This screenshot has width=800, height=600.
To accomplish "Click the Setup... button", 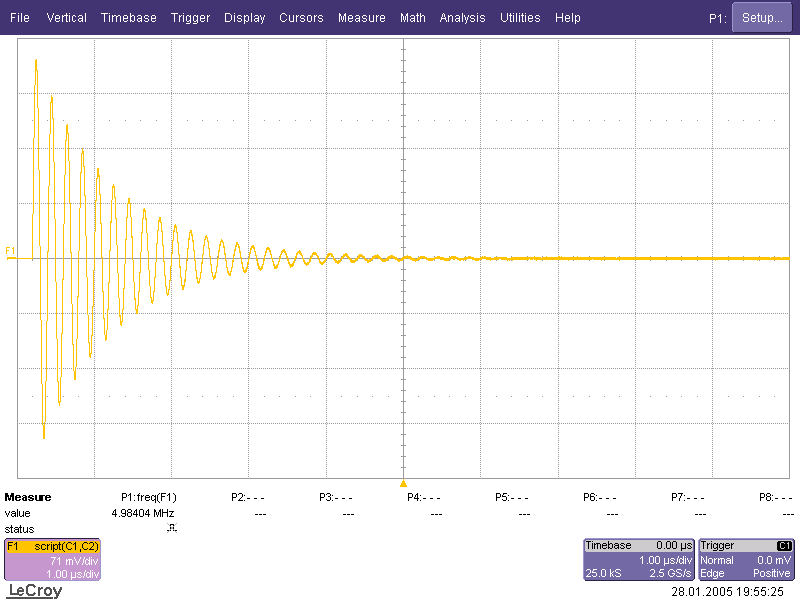I will pos(762,18).
